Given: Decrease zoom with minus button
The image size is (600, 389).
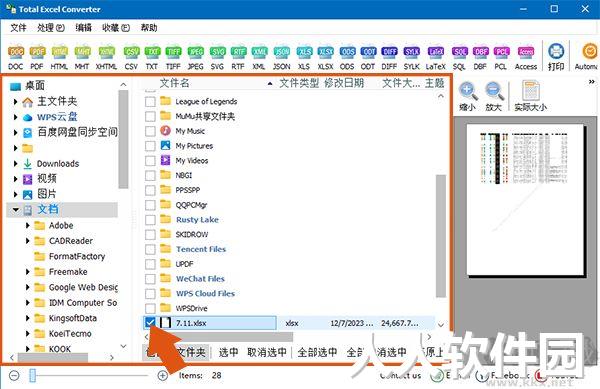Looking at the screenshot, I should coord(14,376).
